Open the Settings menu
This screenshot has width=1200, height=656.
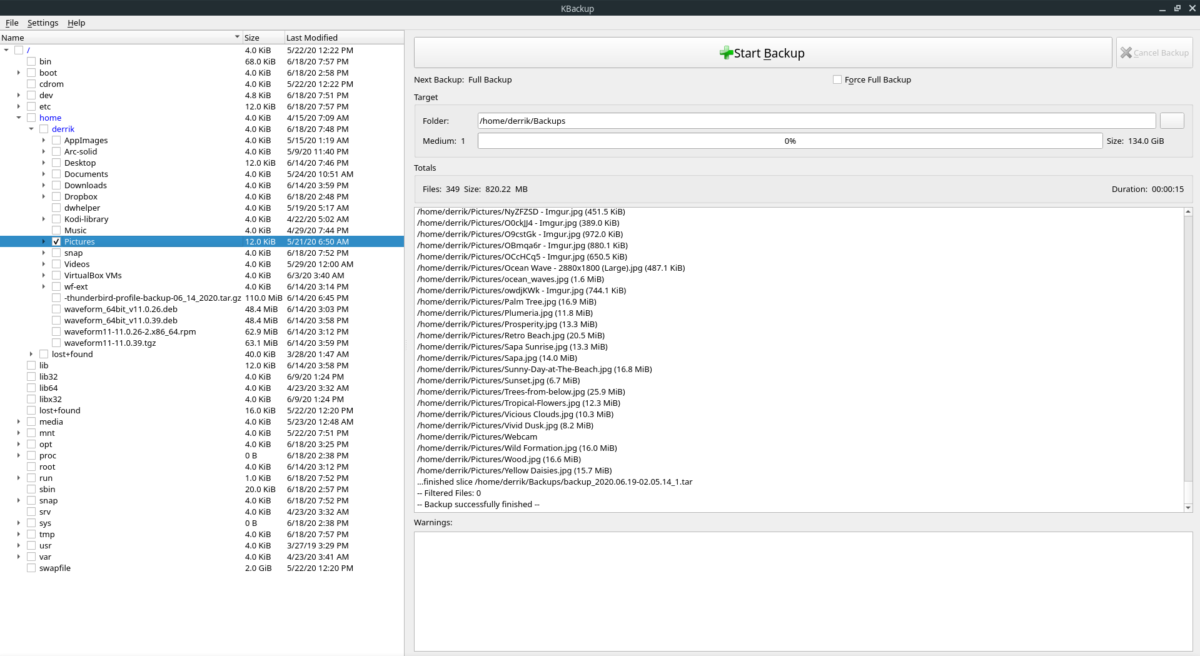42,22
